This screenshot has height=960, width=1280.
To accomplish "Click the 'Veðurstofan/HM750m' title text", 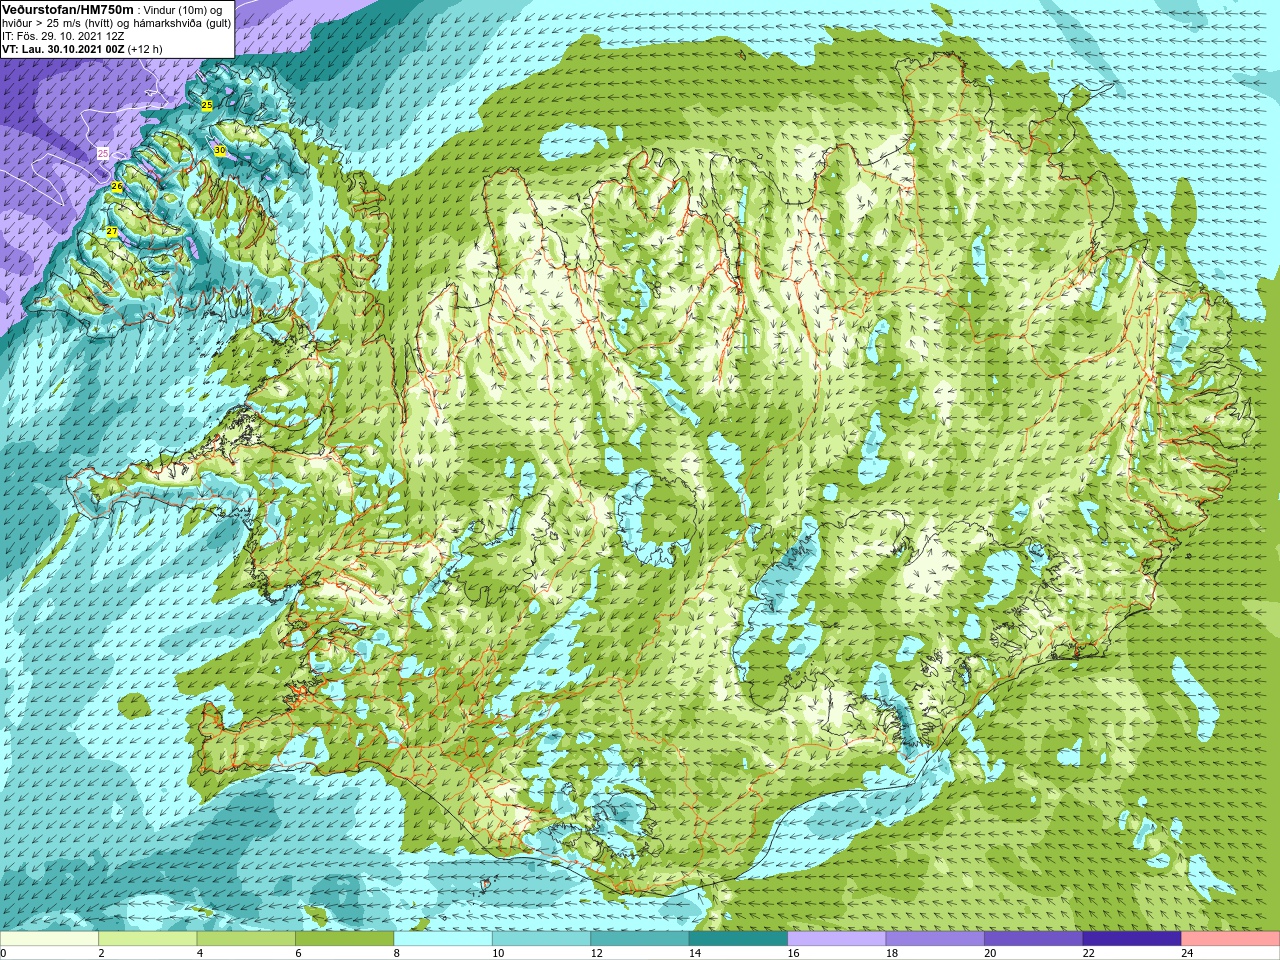I will (67, 9).
